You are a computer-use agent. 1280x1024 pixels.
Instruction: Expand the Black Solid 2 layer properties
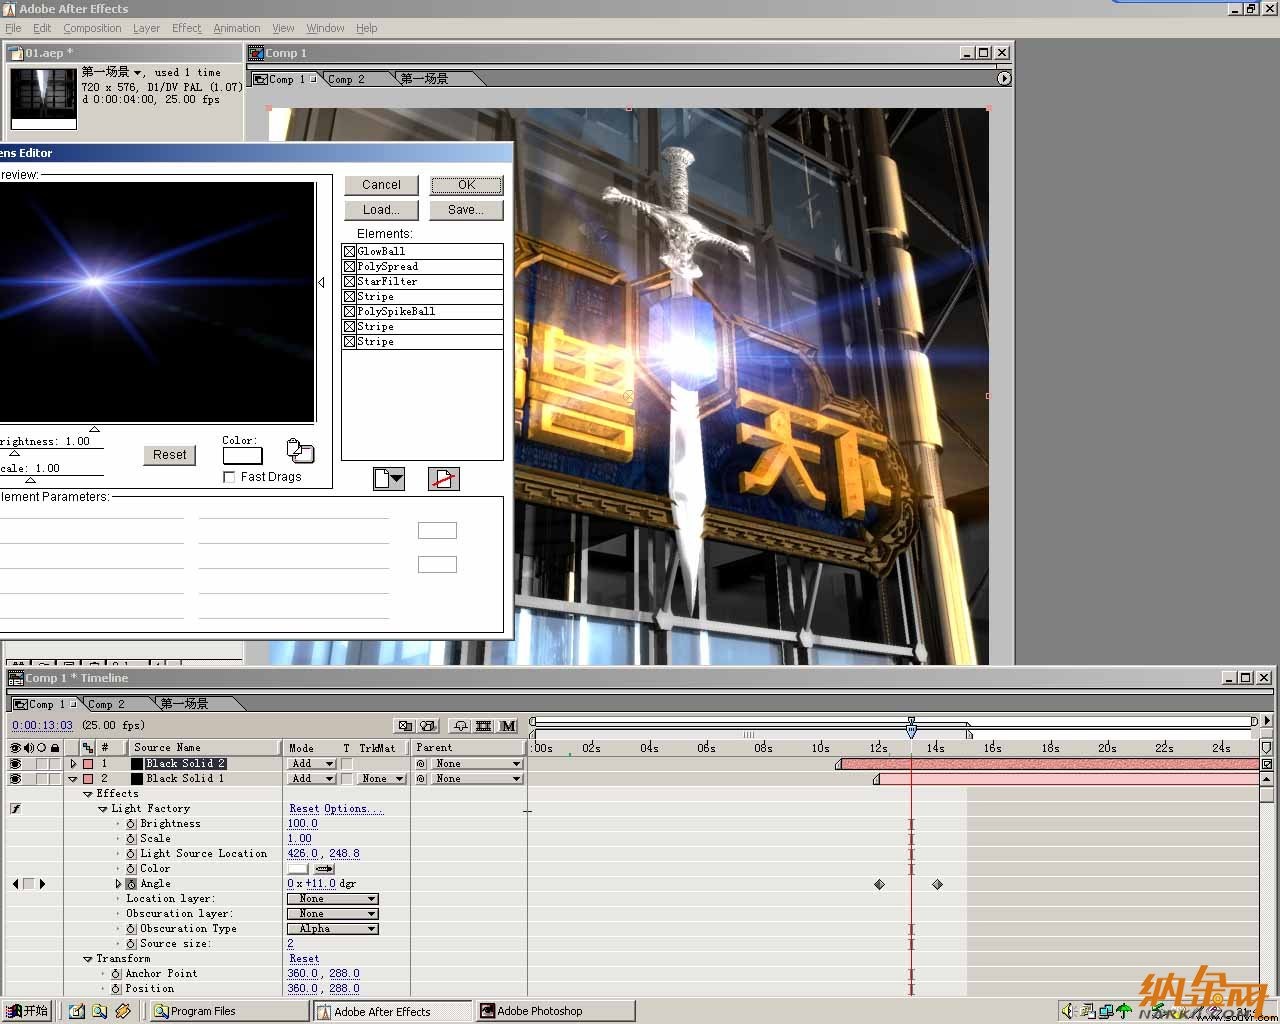coord(73,764)
